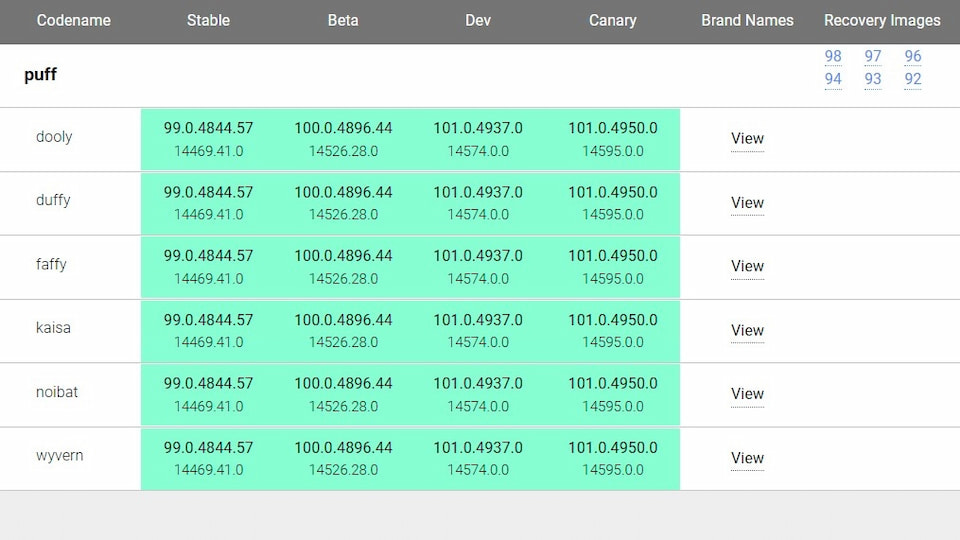Image resolution: width=960 pixels, height=540 pixels.
Task: View brand names for duffy
Action: tap(747, 203)
